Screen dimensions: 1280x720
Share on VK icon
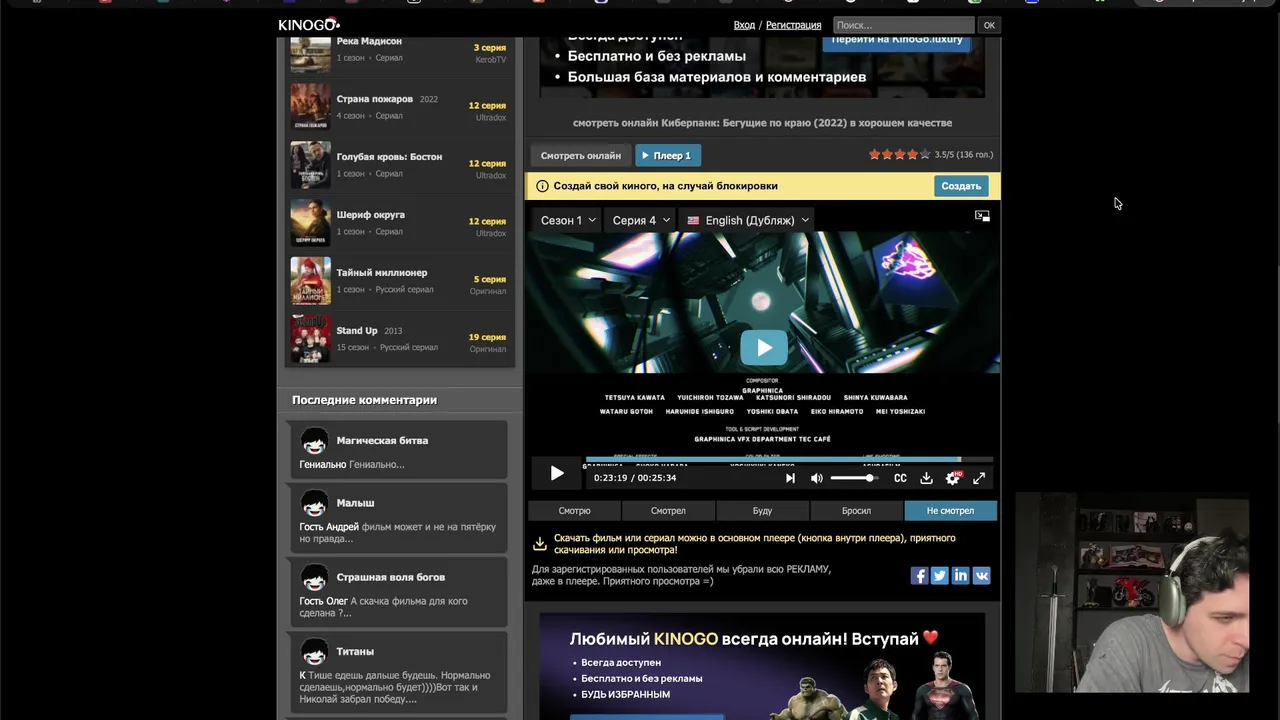coord(982,575)
